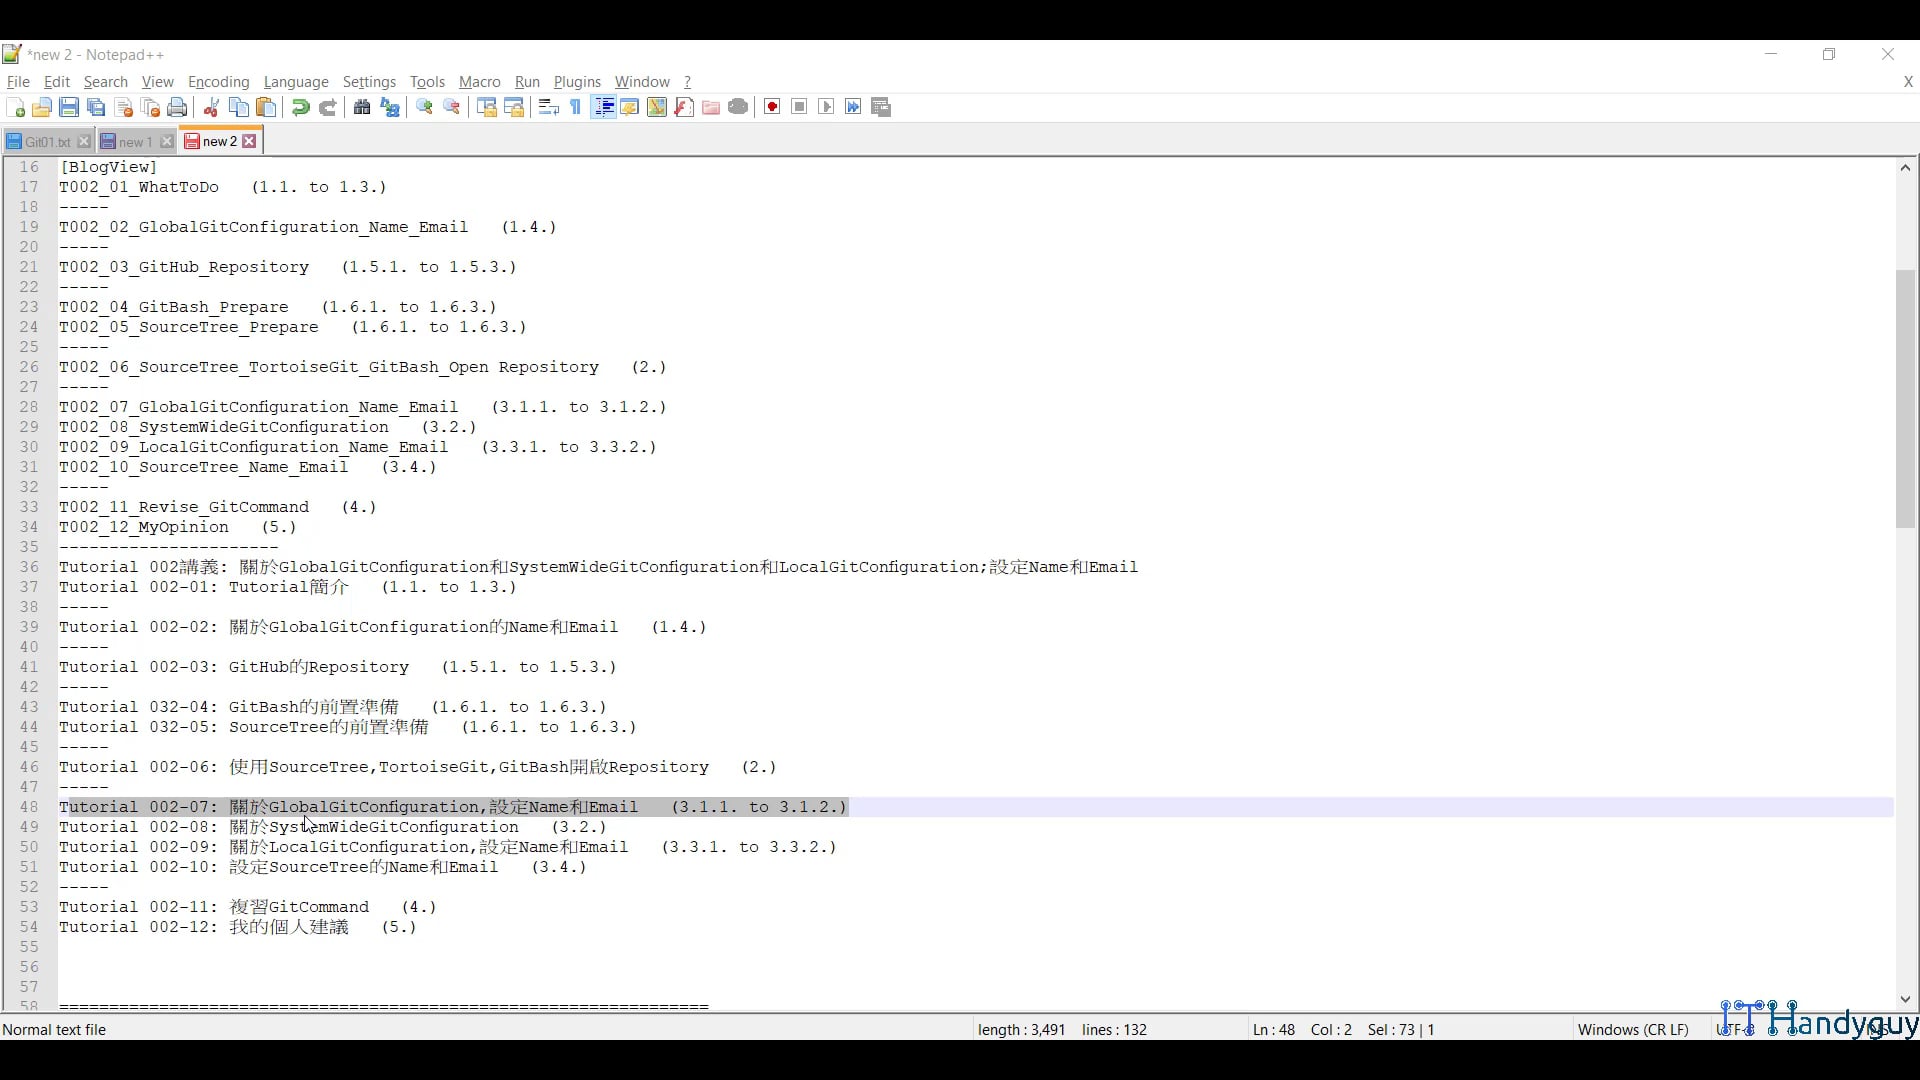Image resolution: width=1920 pixels, height=1080 pixels.
Task: Print the current document
Action: 177,107
